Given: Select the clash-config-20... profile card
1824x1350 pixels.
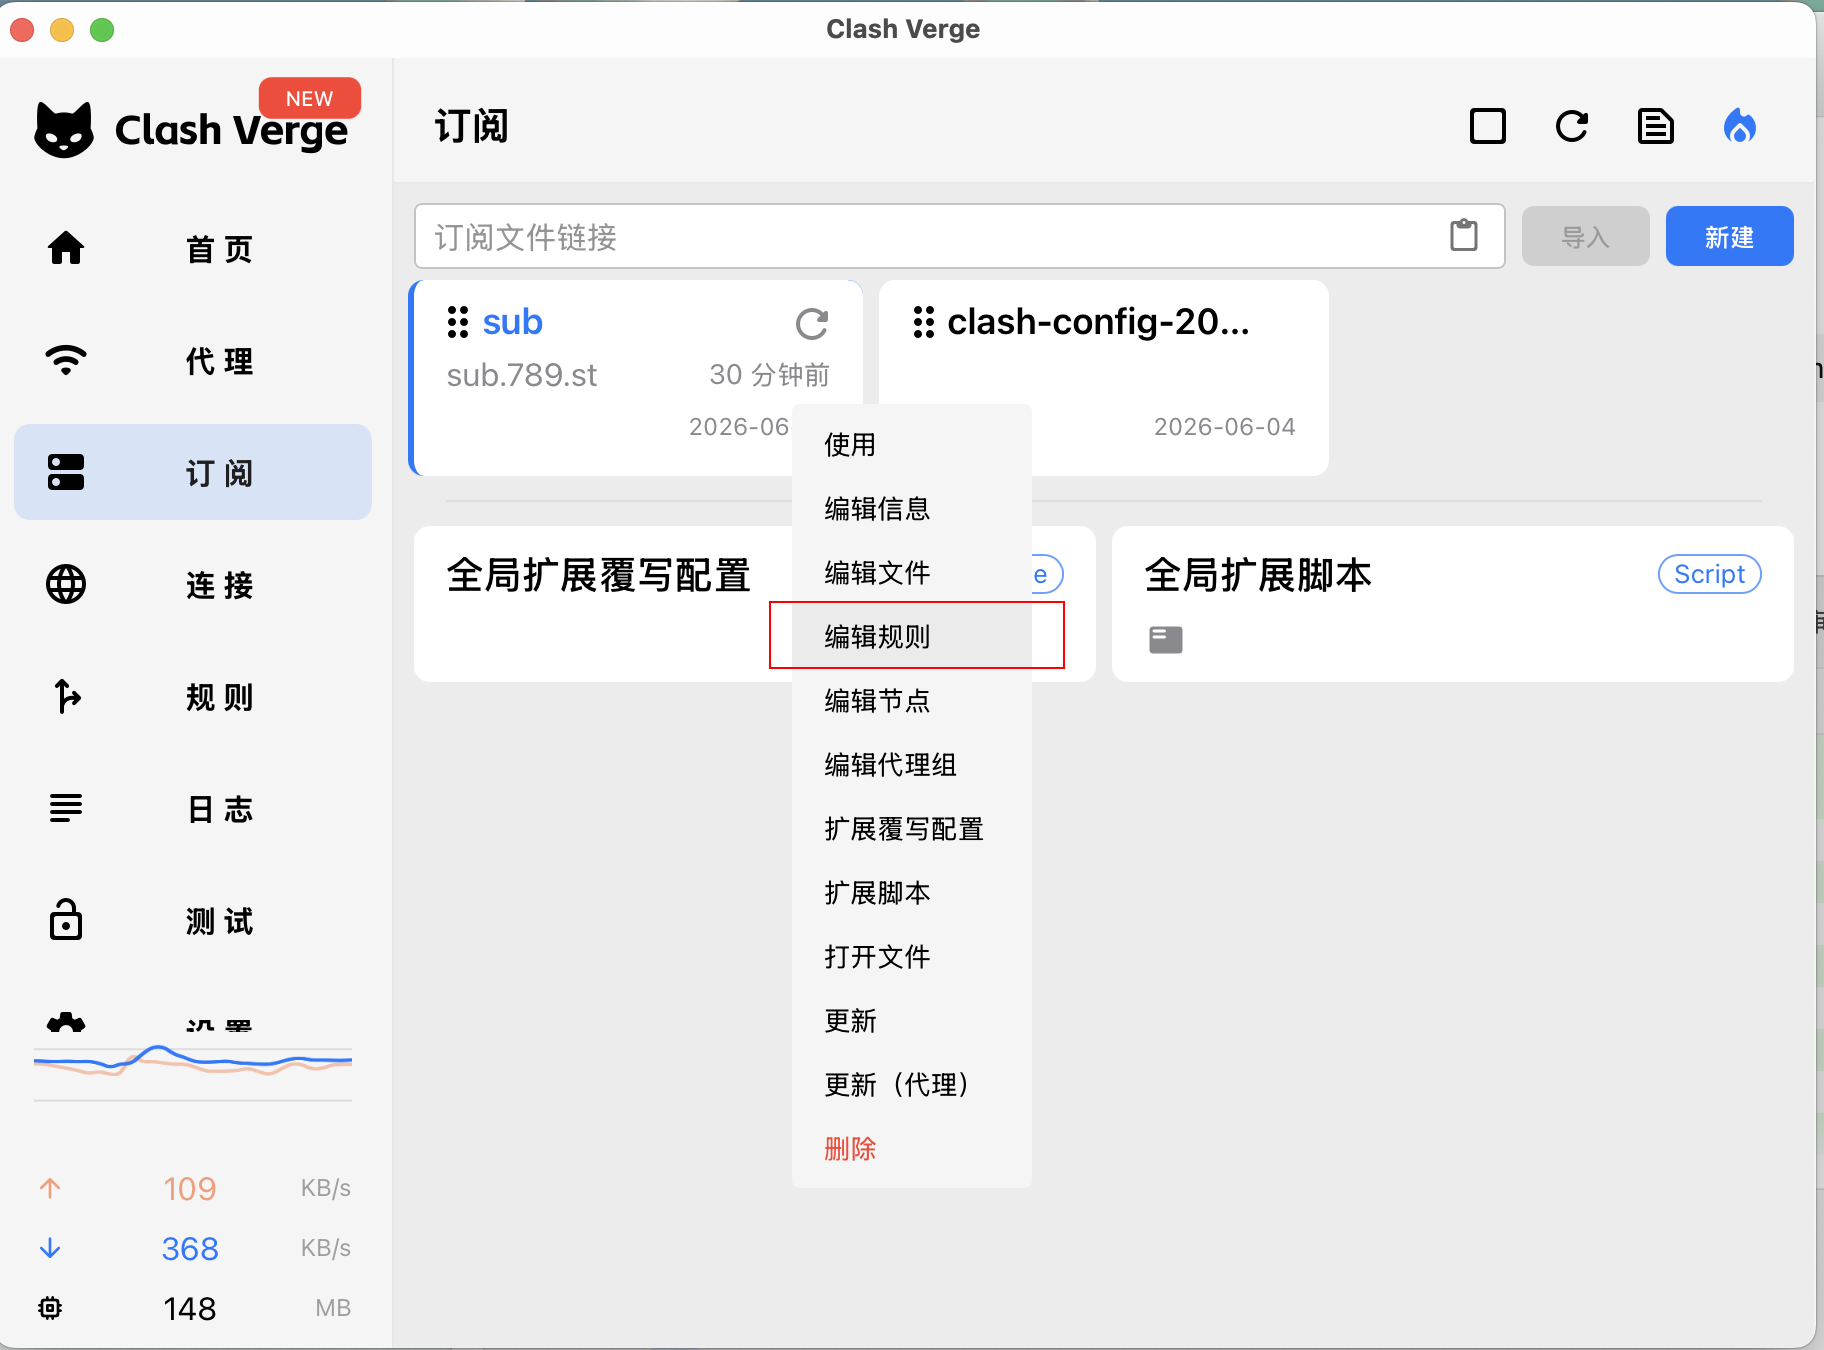Looking at the screenshot, I should pos(1104,378).
